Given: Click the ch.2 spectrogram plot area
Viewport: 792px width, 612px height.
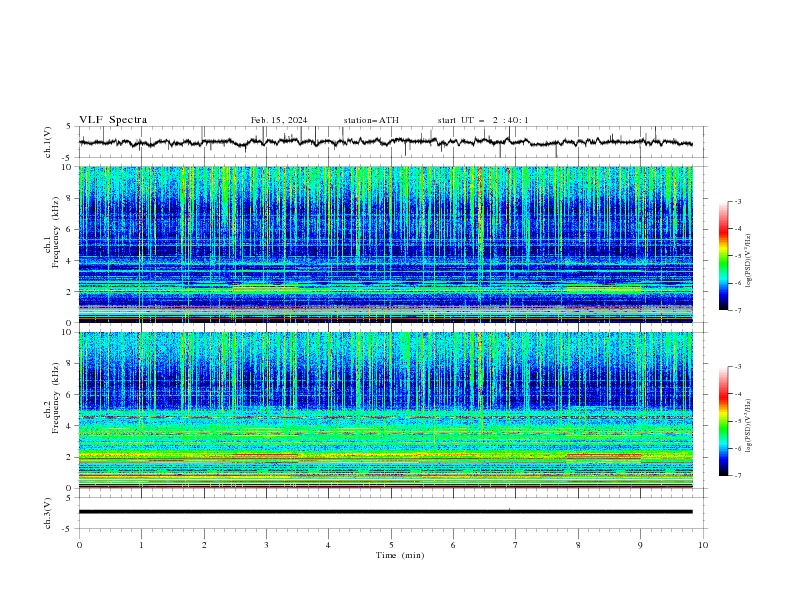Looking at the screenshot, I should coord(385,410).
